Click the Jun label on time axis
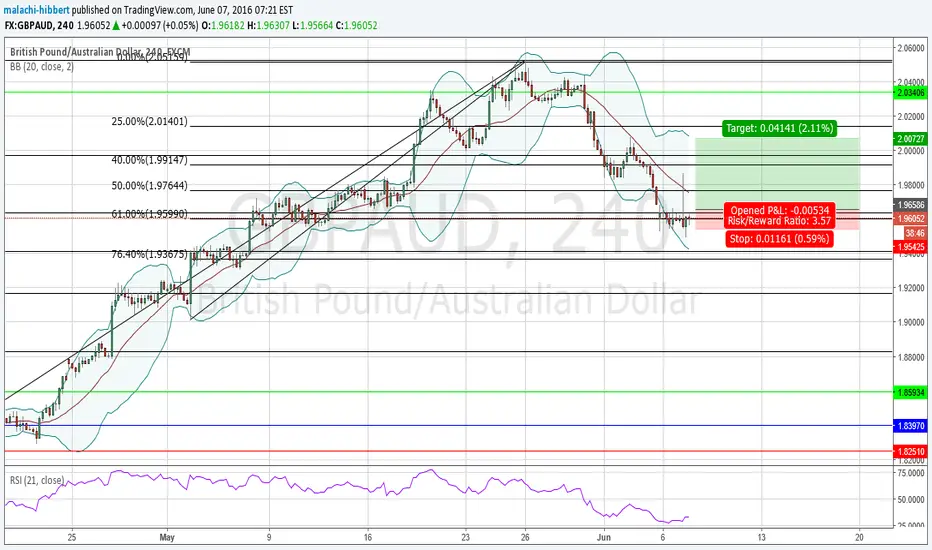Screen dimensions: 932x550 coord(603,538)
